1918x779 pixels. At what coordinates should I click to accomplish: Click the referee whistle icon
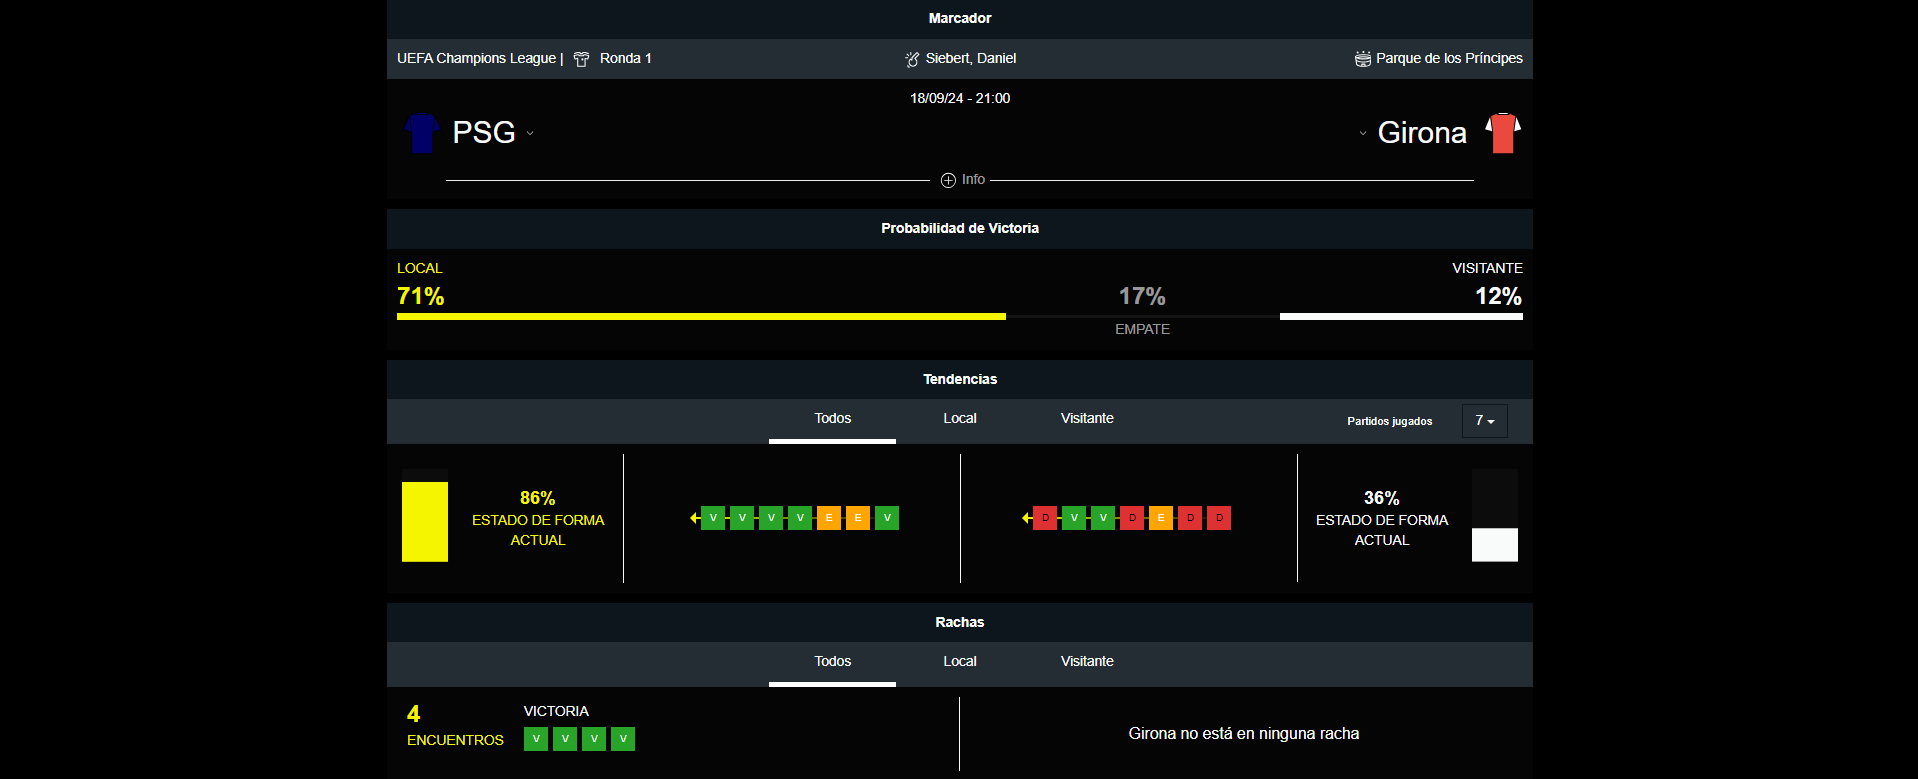click(912, 59)
